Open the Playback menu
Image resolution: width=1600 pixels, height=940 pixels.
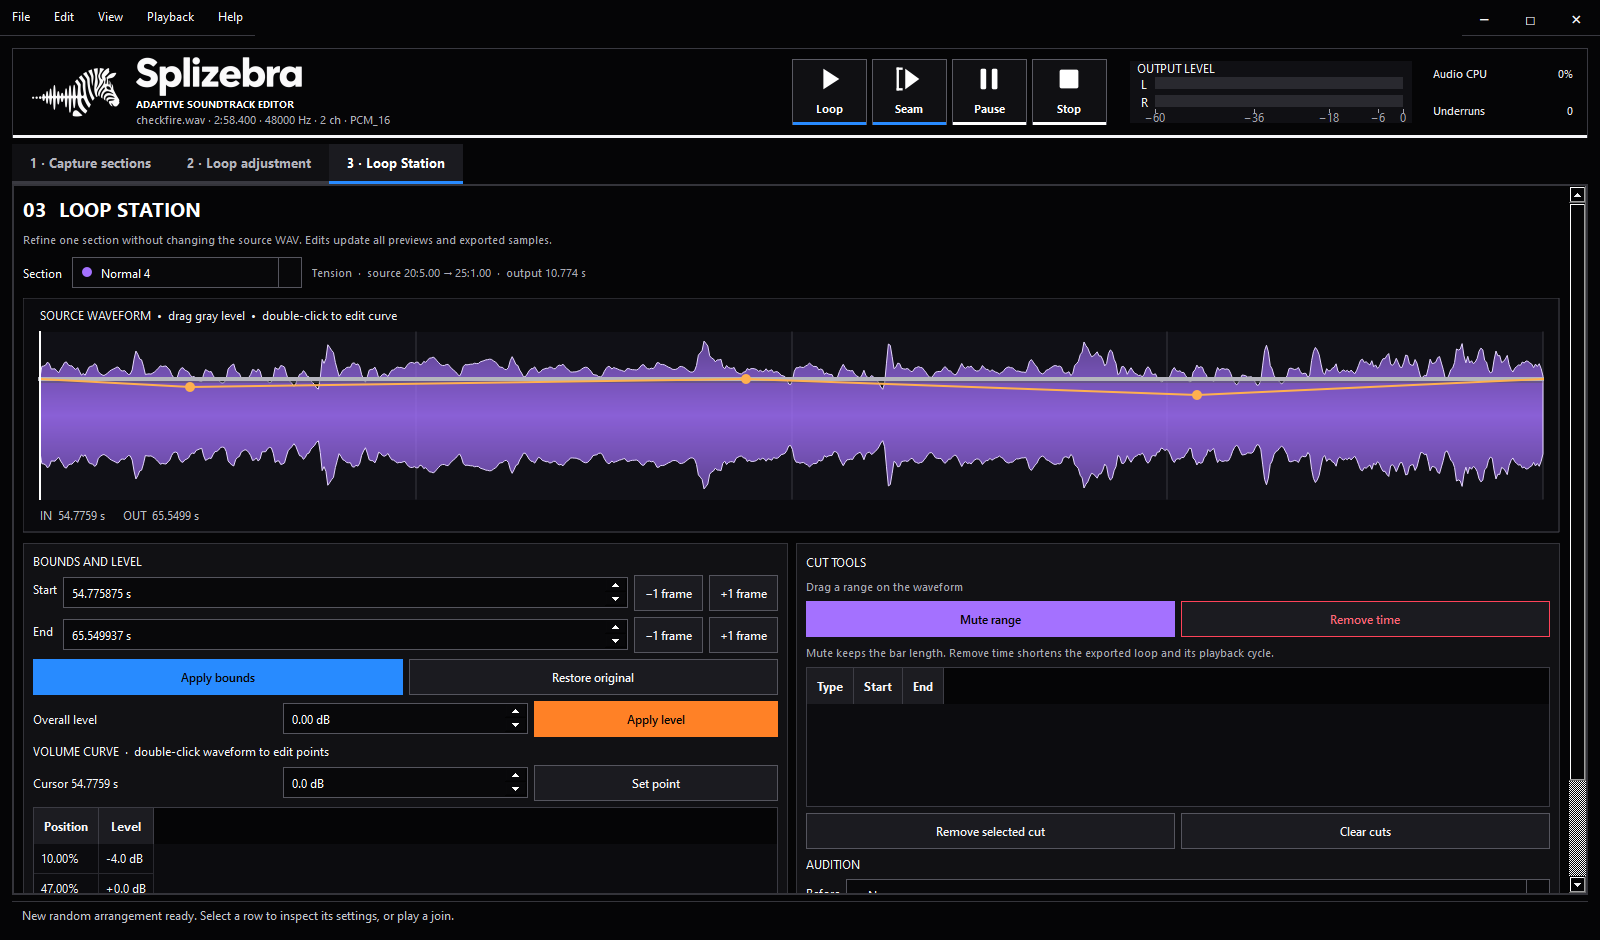pyautogui.click(x=170, y=17)
